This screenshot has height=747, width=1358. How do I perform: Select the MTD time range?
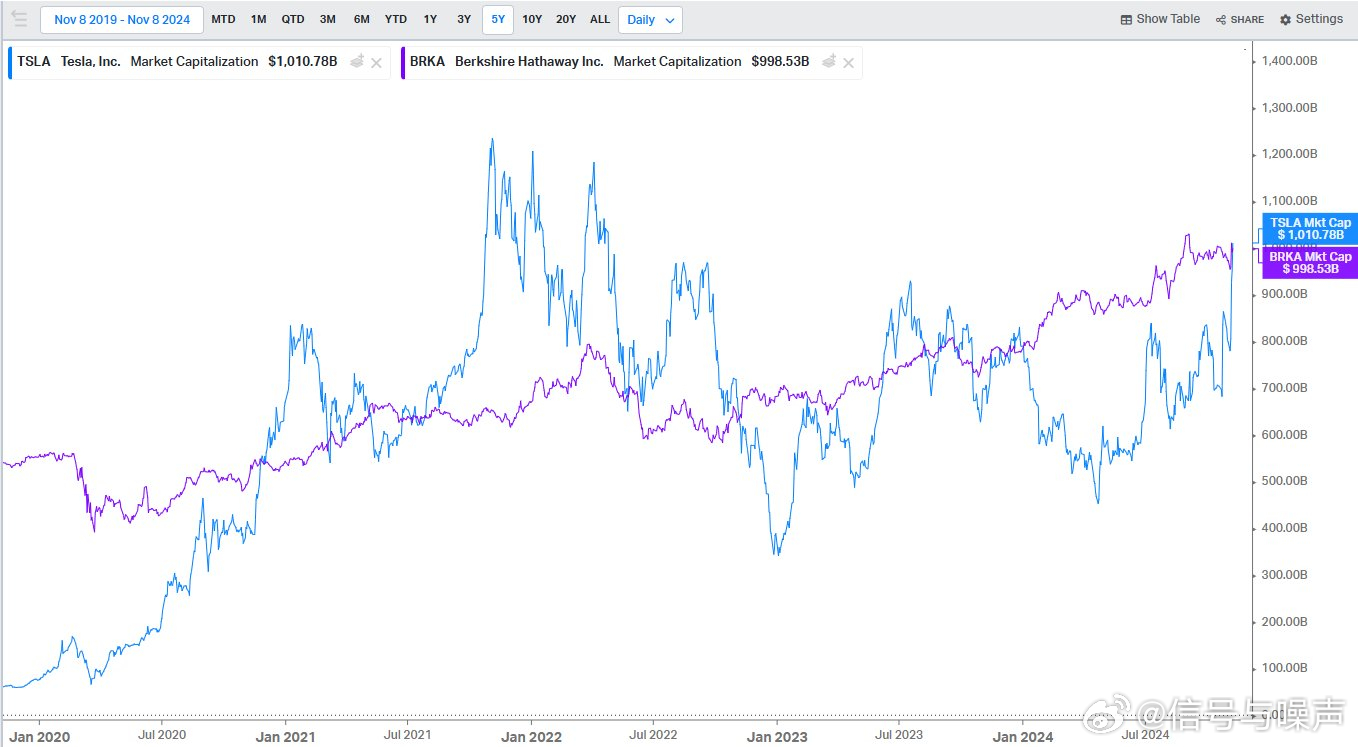pyautogui.click(x=224, y=20)
